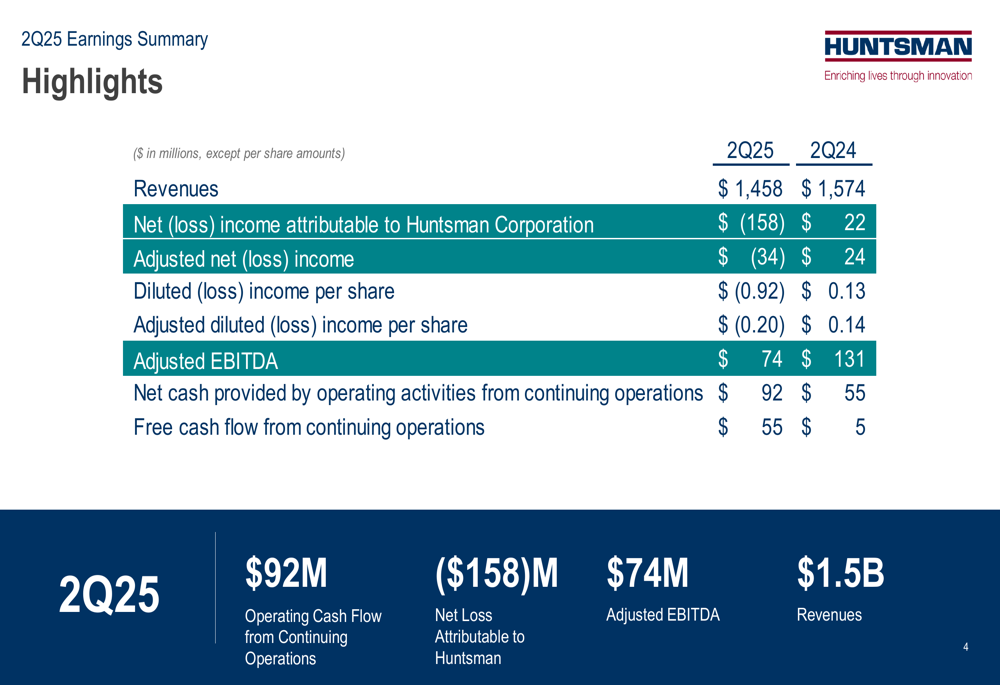
Task: Click the "Net Loss Attributable to Huntsman" caption
Action: click(x=480, y=637)
